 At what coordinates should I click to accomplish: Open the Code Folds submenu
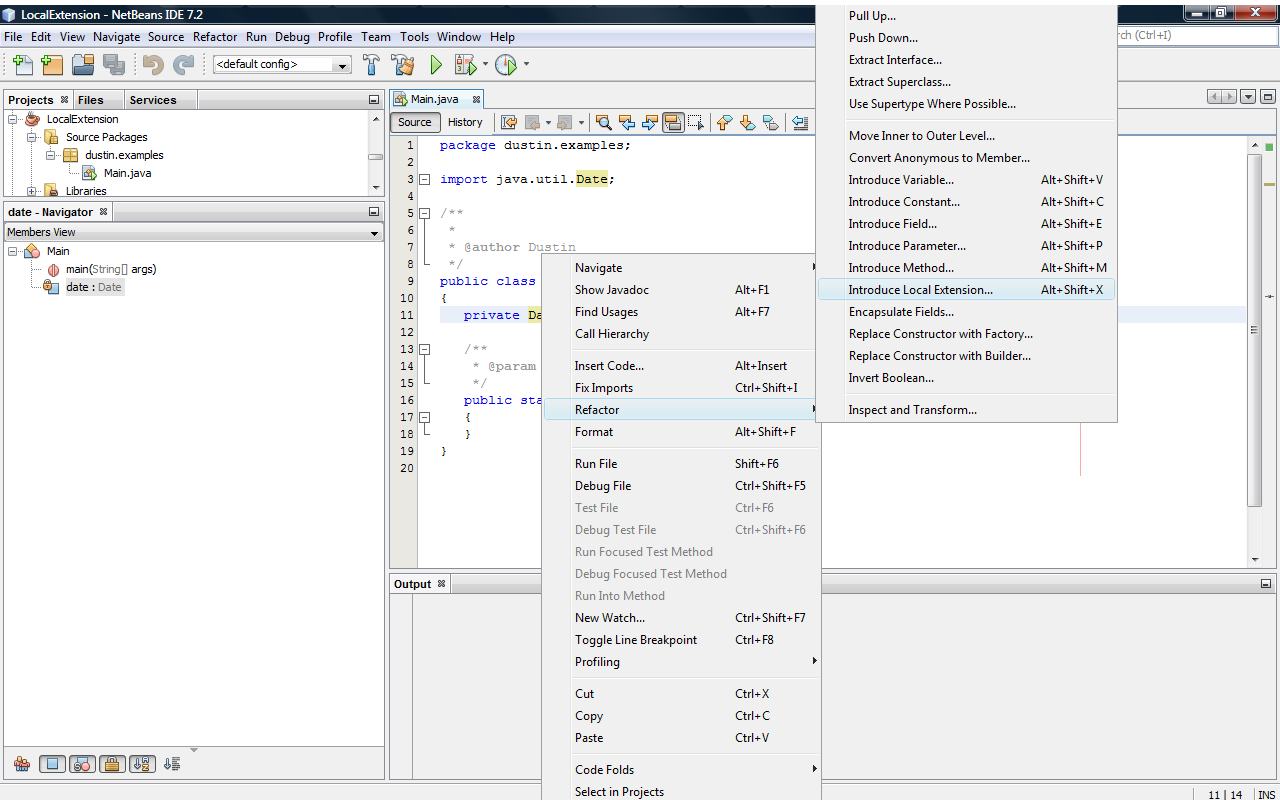tap(681, 770)
